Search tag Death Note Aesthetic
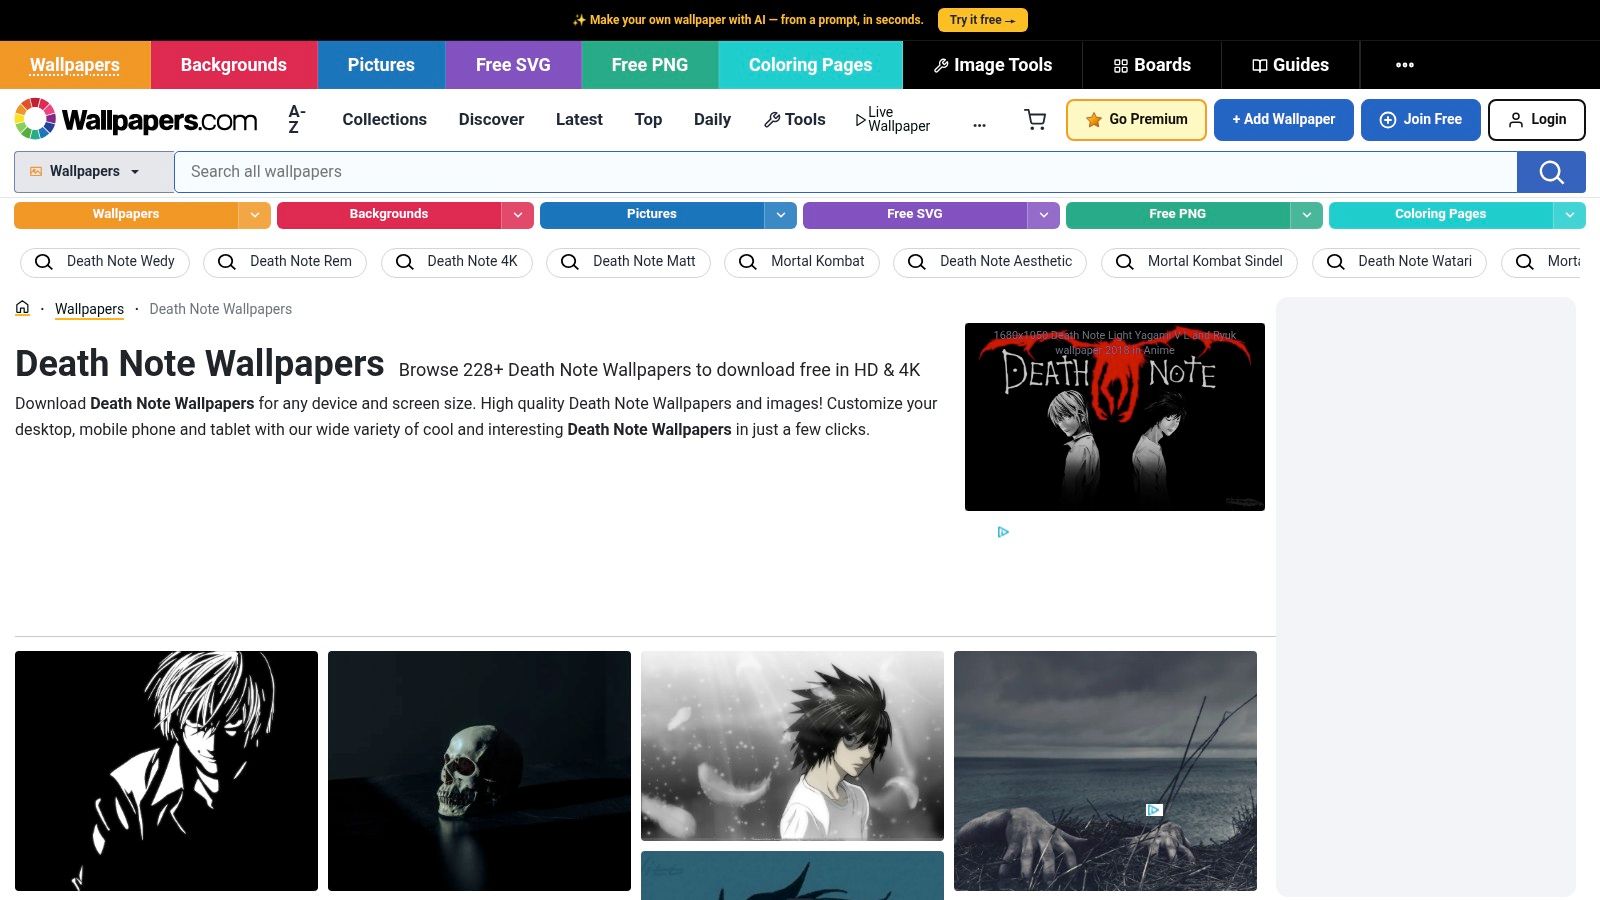Viewport: 1600px width, 900px height. click(x=990, y=262)
